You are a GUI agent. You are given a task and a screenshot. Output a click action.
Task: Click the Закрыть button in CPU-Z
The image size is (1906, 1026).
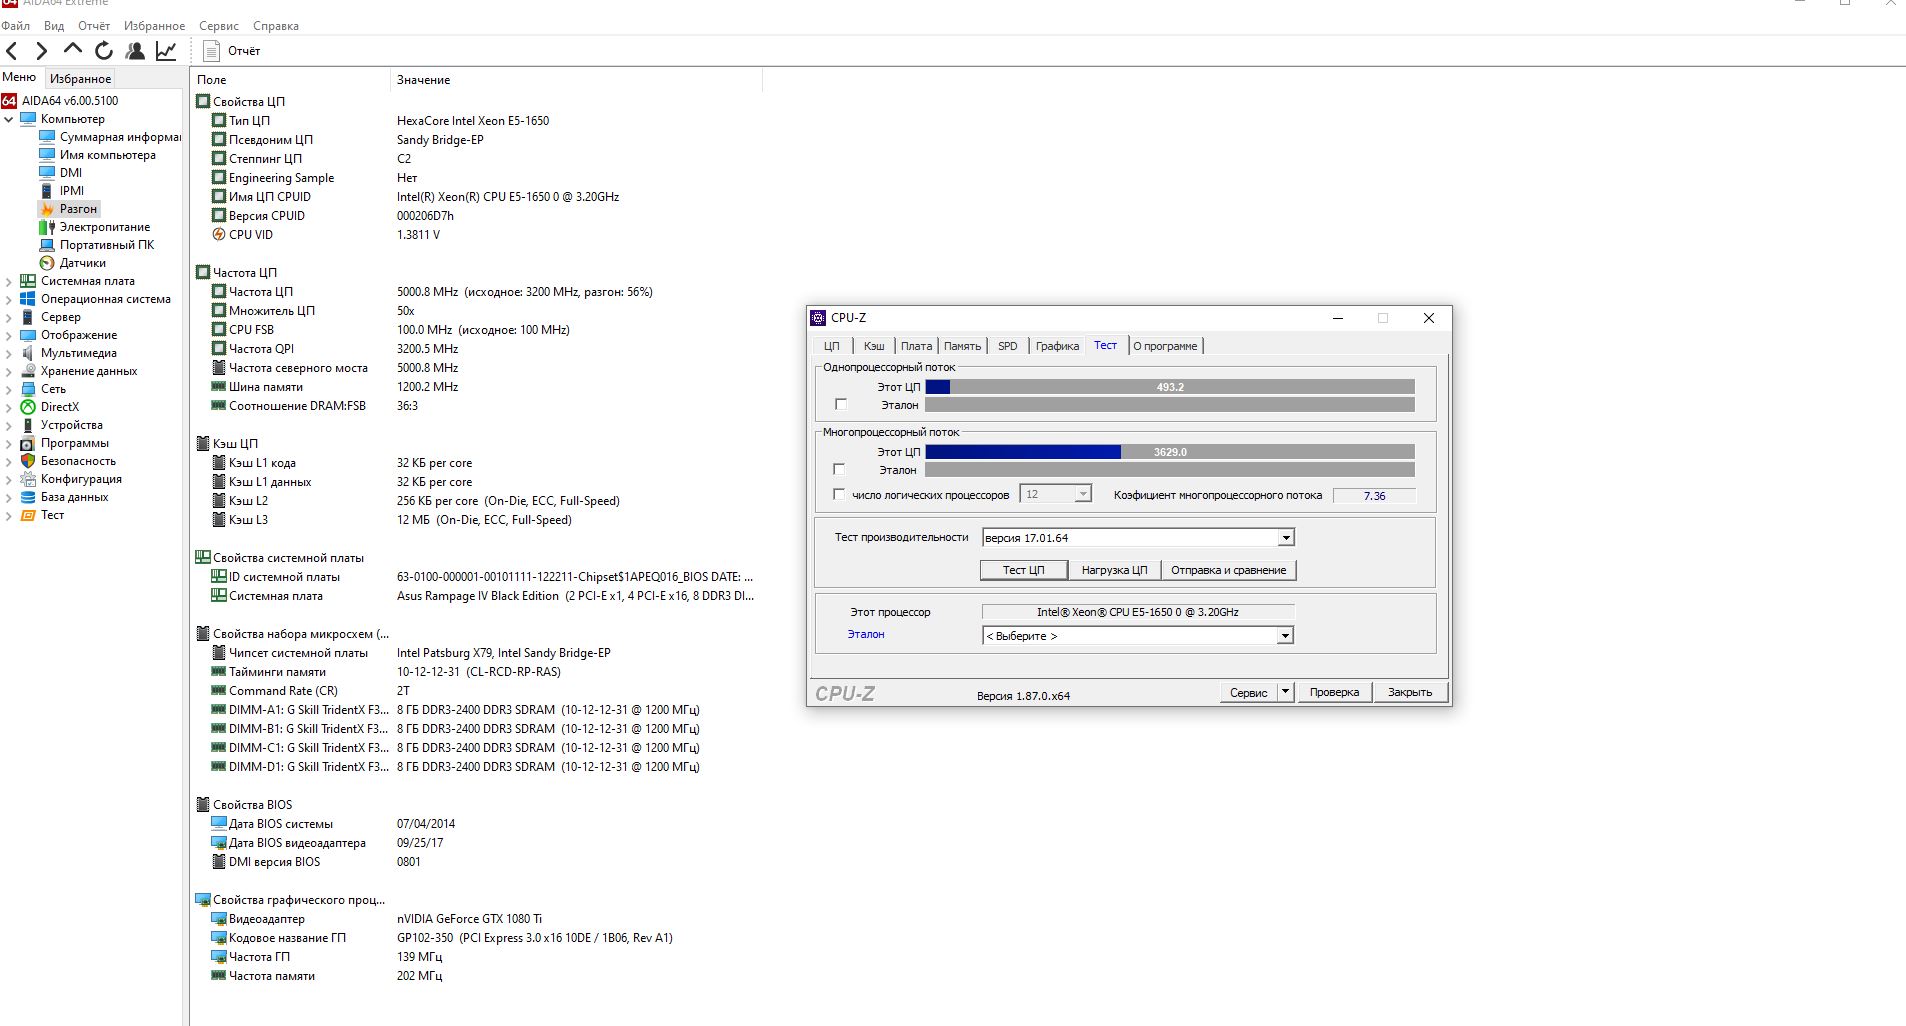click(1410, 692)
